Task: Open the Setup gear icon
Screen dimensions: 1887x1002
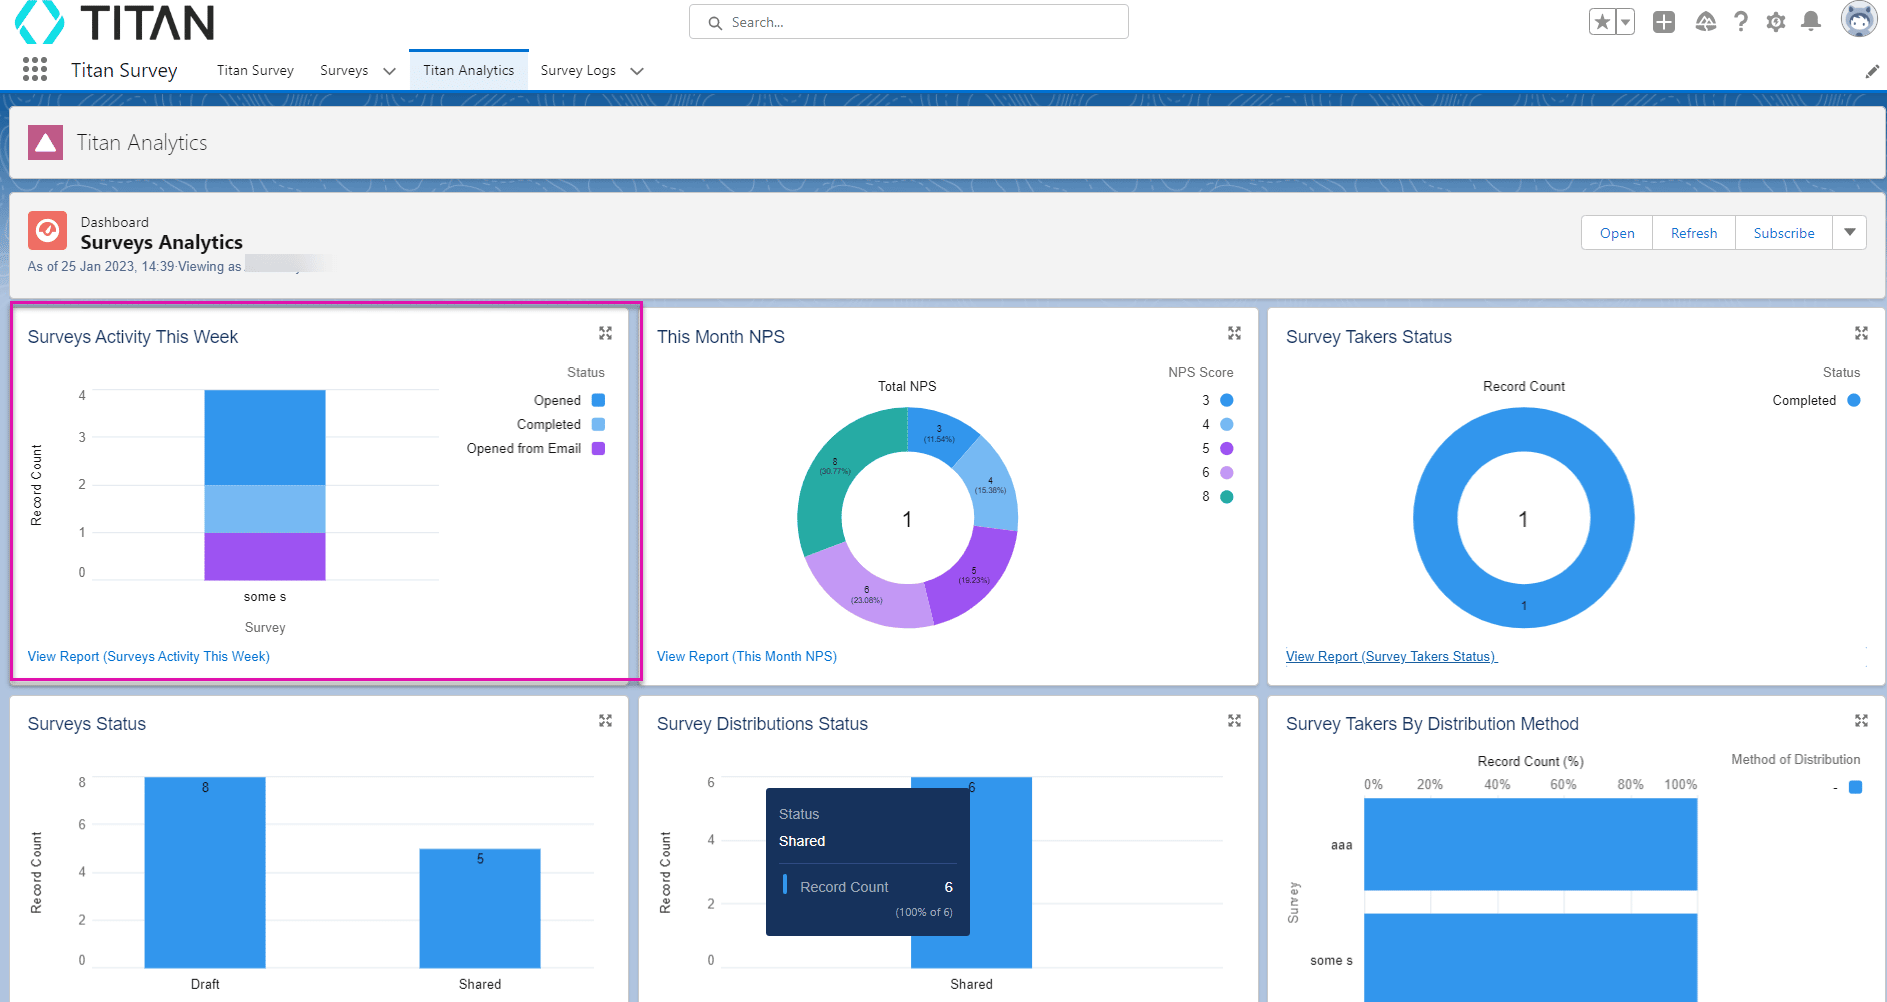Action: point(1776,22)
